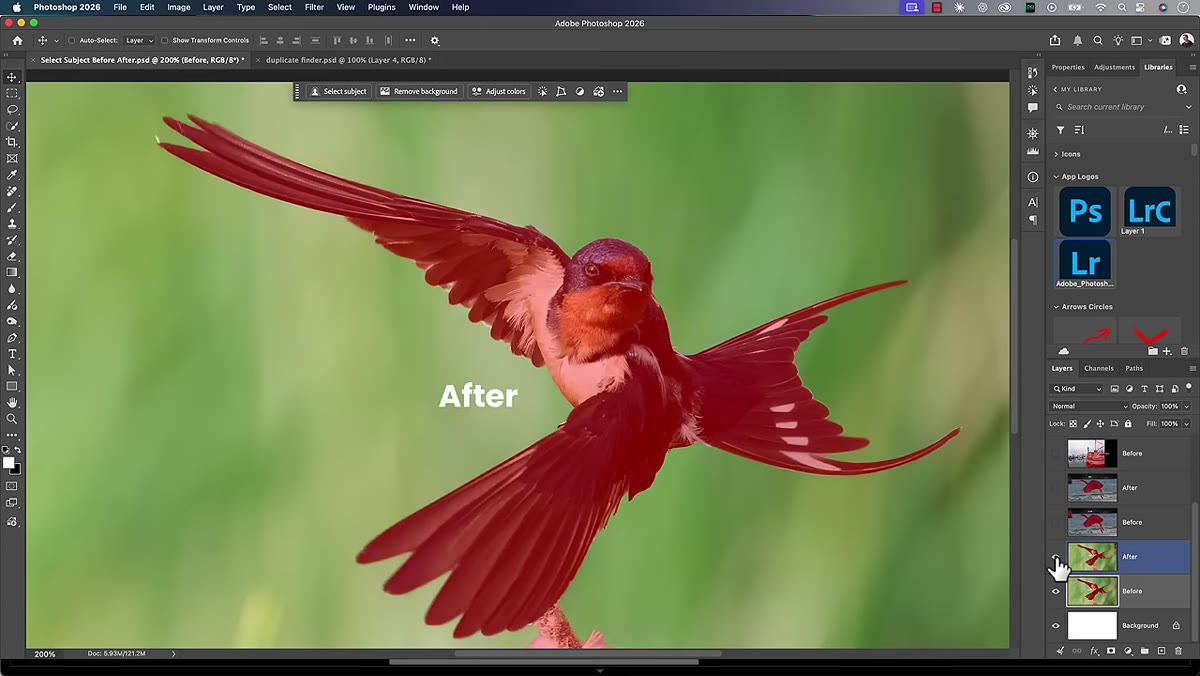Create new adjustment layer icon
The height and width of the screenshot is (676, 1200).
click(1128, 651)
